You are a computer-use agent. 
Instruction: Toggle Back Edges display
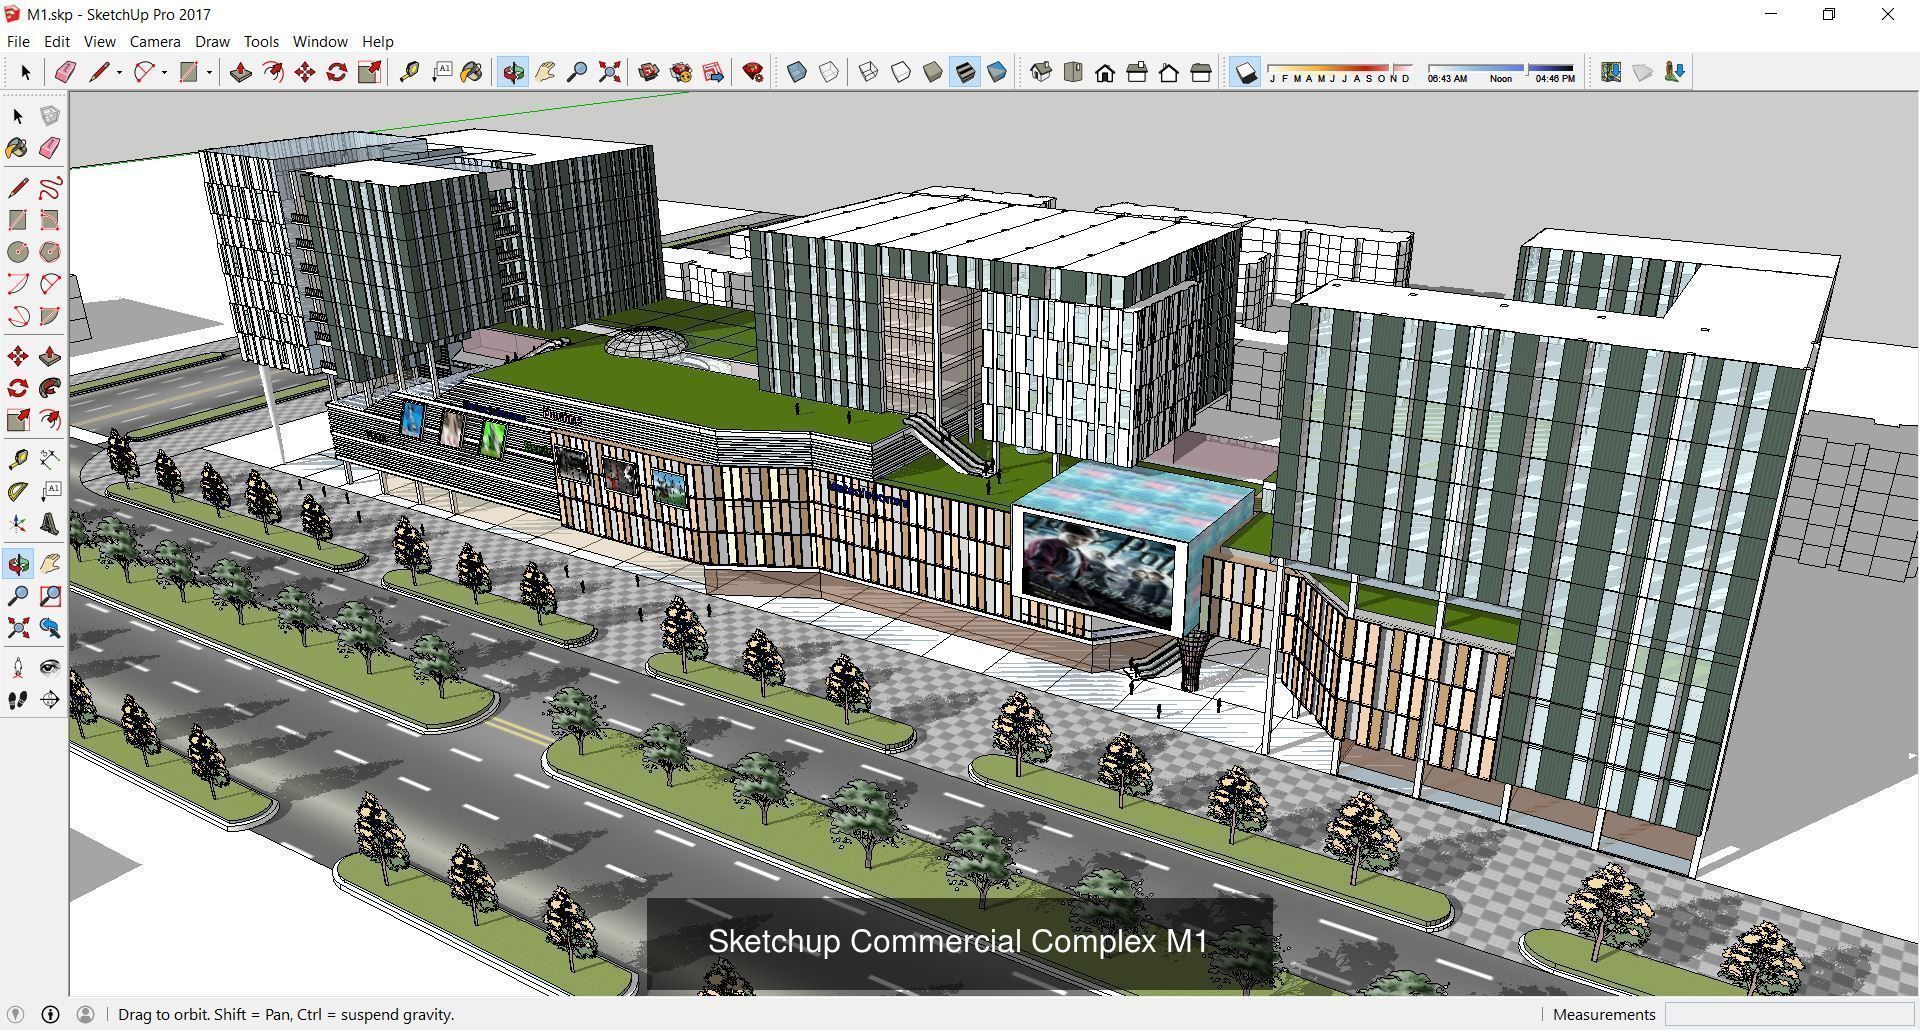829,72
